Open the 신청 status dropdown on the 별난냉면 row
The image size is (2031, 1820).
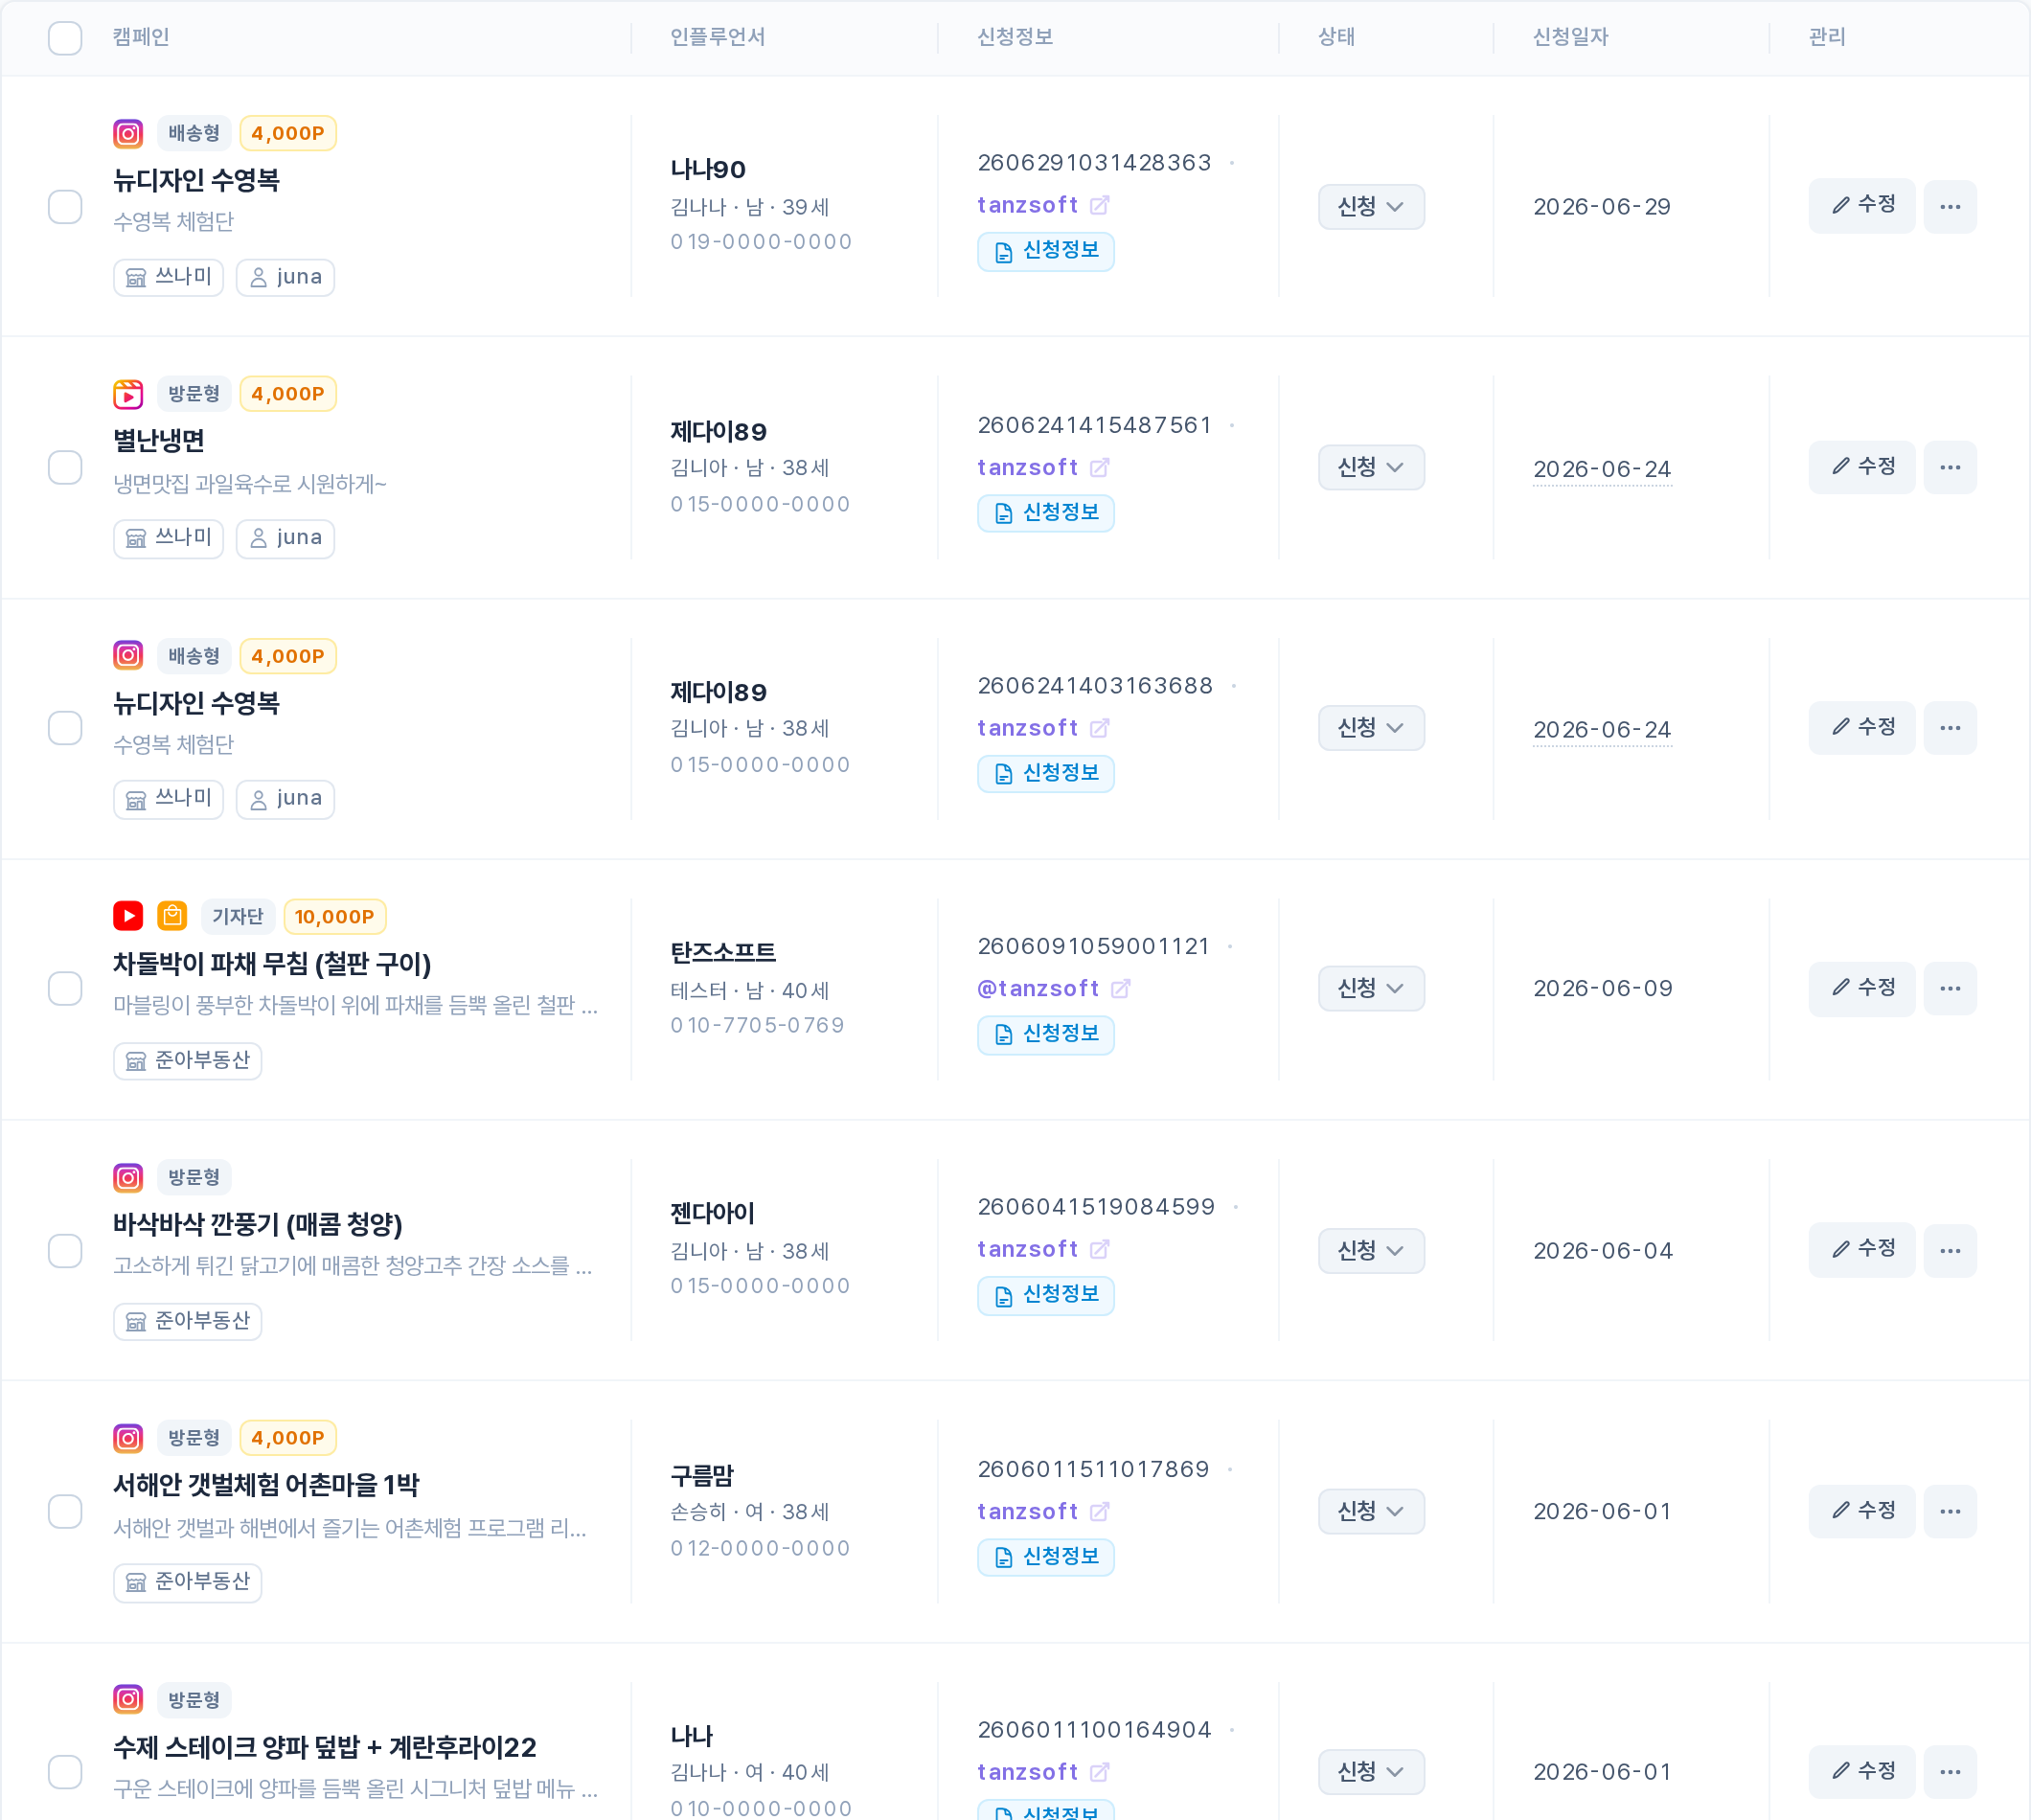(x=1371, y=467)
